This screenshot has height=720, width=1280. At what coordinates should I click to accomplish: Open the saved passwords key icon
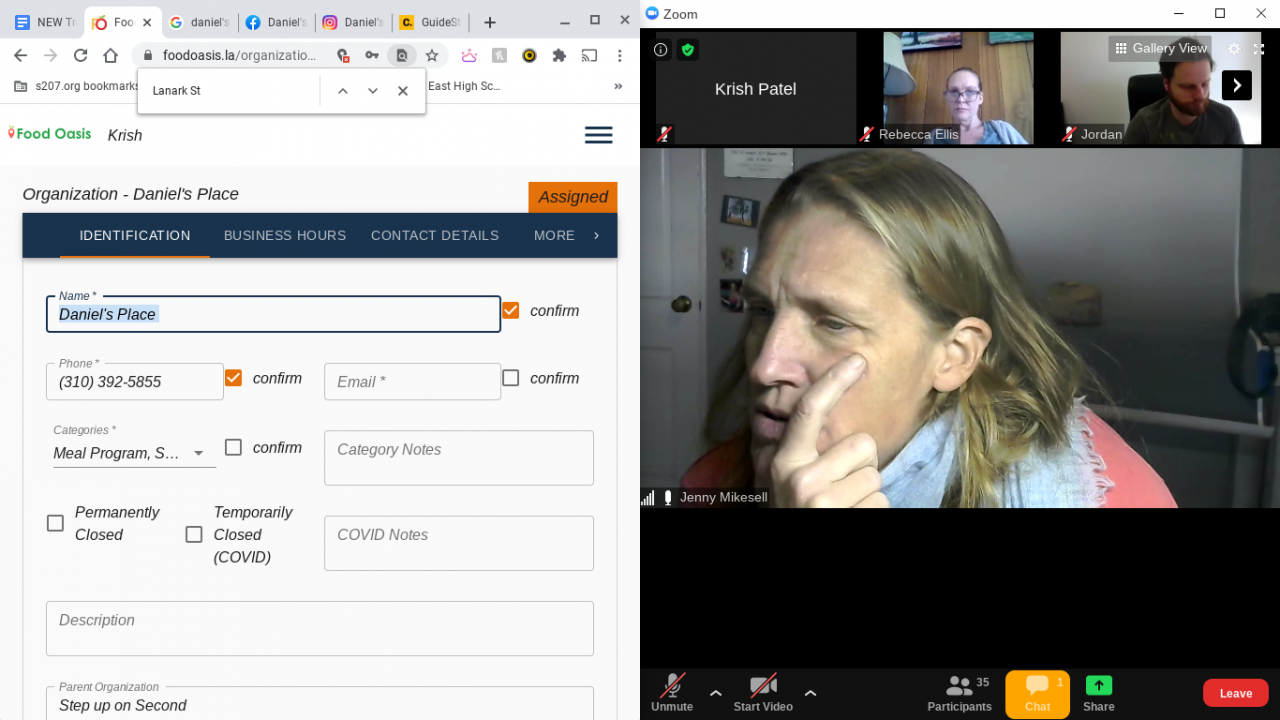click(x=372, y=56)
